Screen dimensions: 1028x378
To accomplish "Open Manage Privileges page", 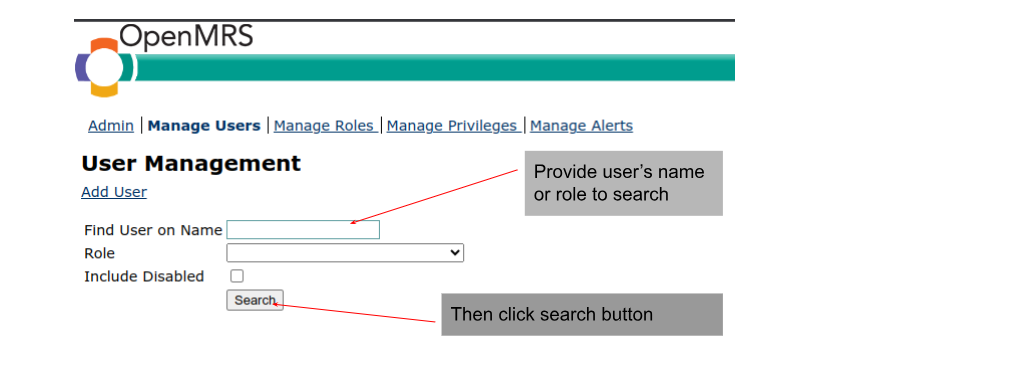I will pyautogui.click(x=453, y=126).
